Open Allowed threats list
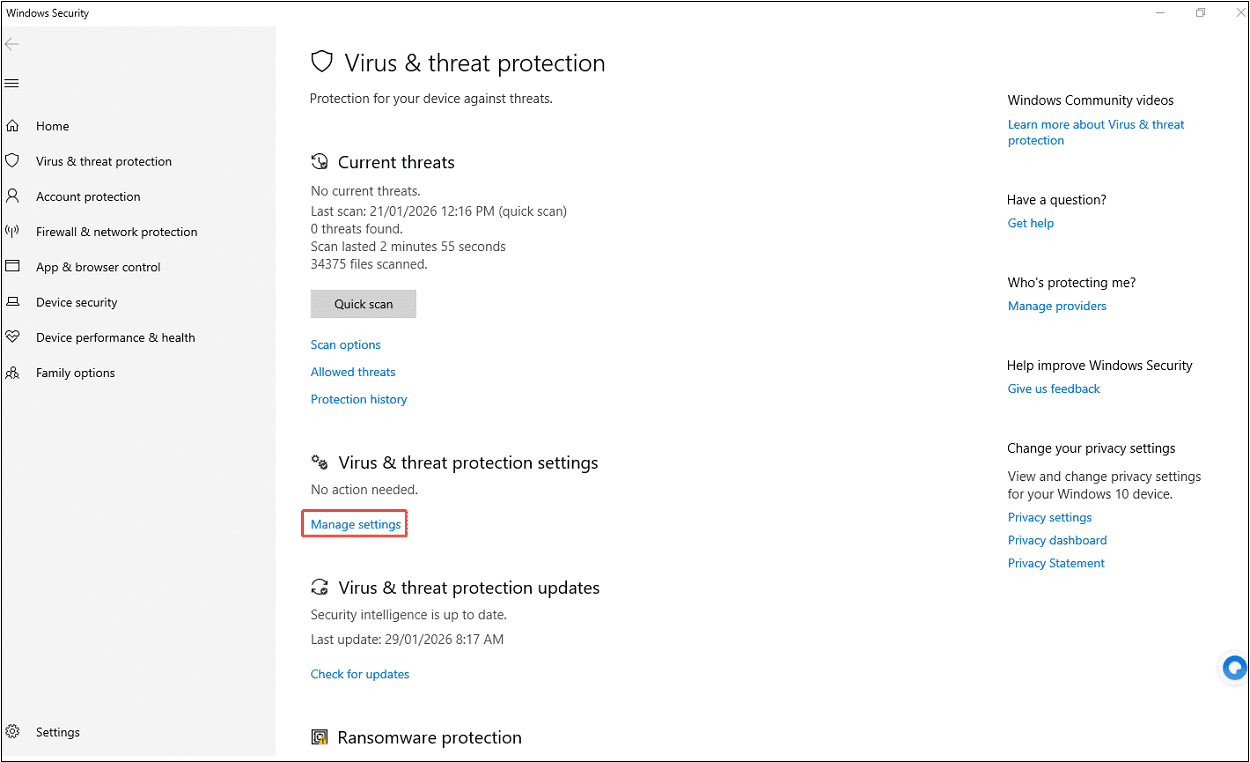 pyautogui.click(x=353, y=371)
